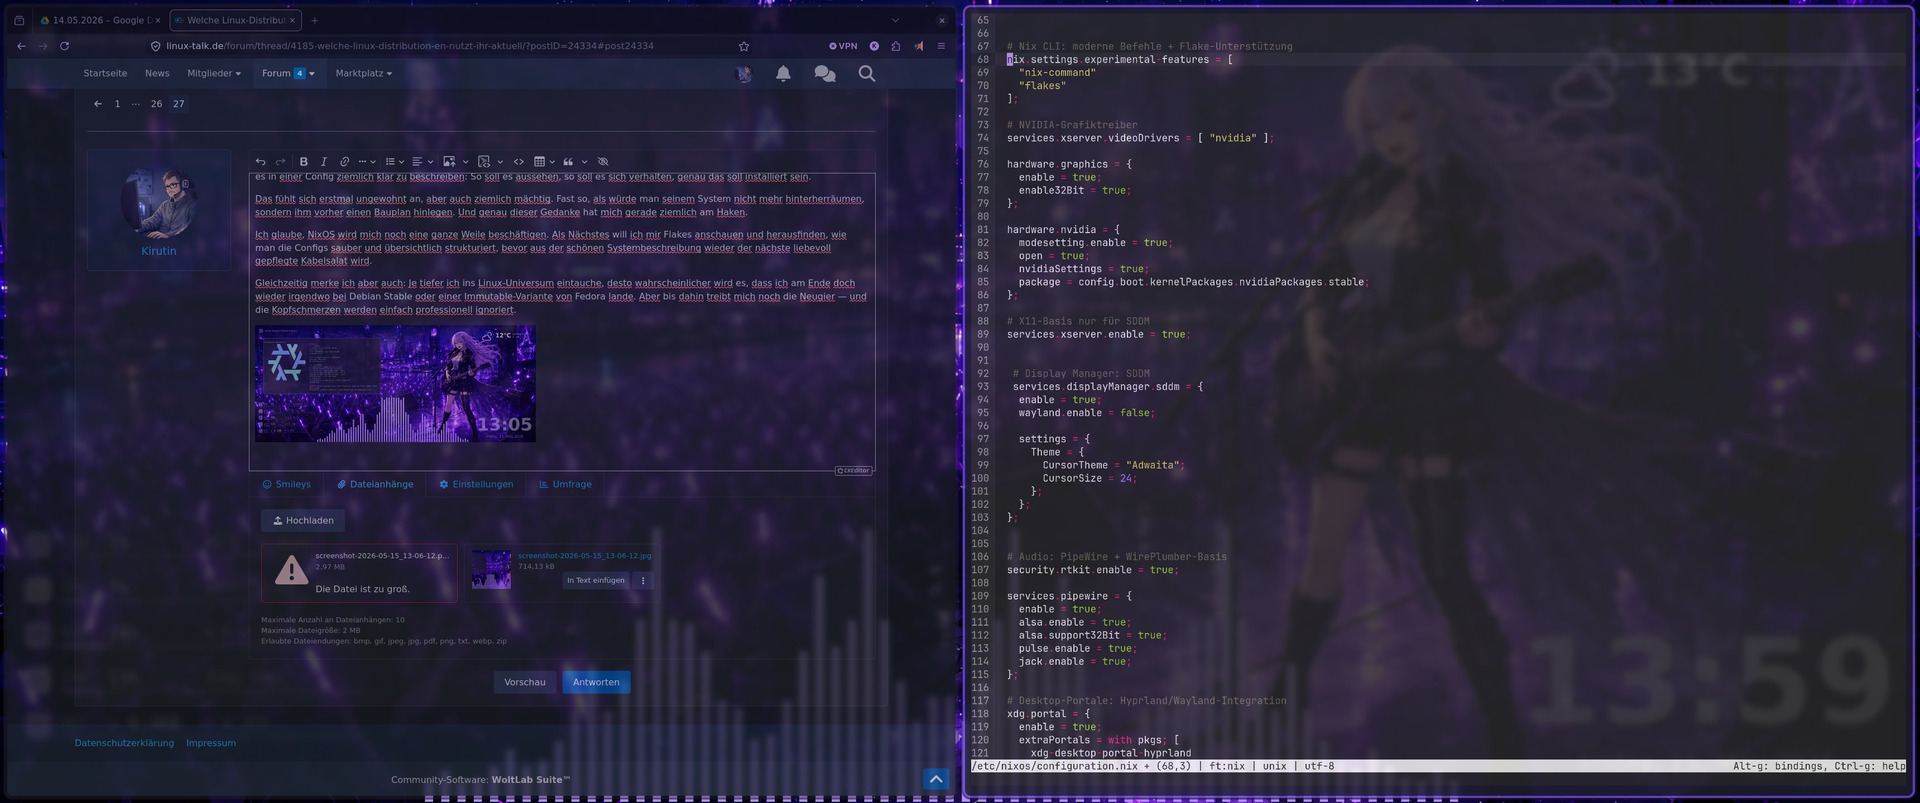Go to Startseite in the forum menu
1920x803 pixels.
[x=105, y=73]
